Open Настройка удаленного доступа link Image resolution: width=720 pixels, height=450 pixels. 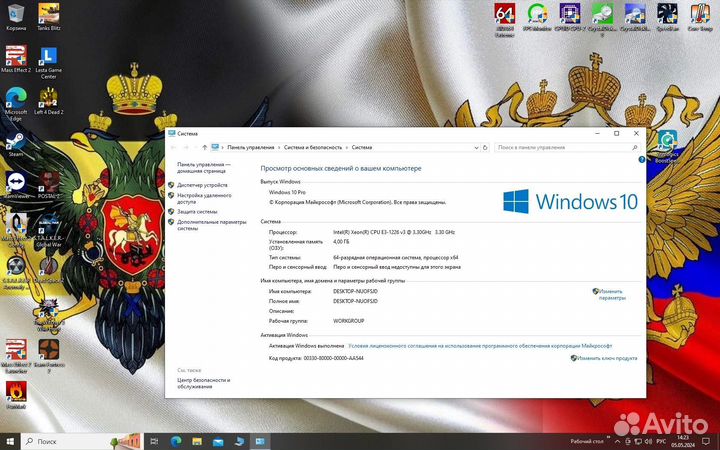(204, 198)
